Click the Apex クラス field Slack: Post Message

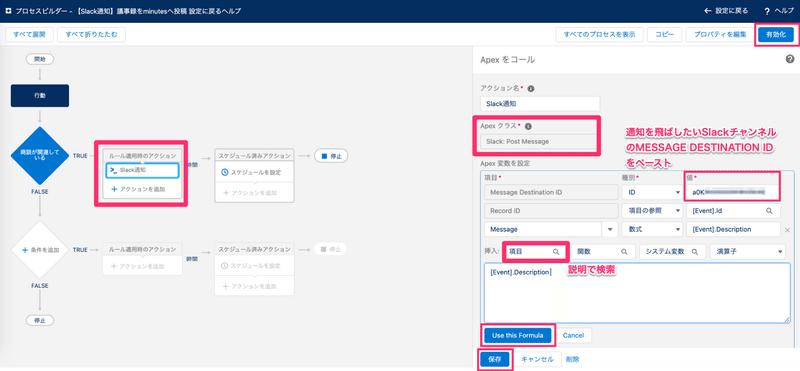pos(538,141)
